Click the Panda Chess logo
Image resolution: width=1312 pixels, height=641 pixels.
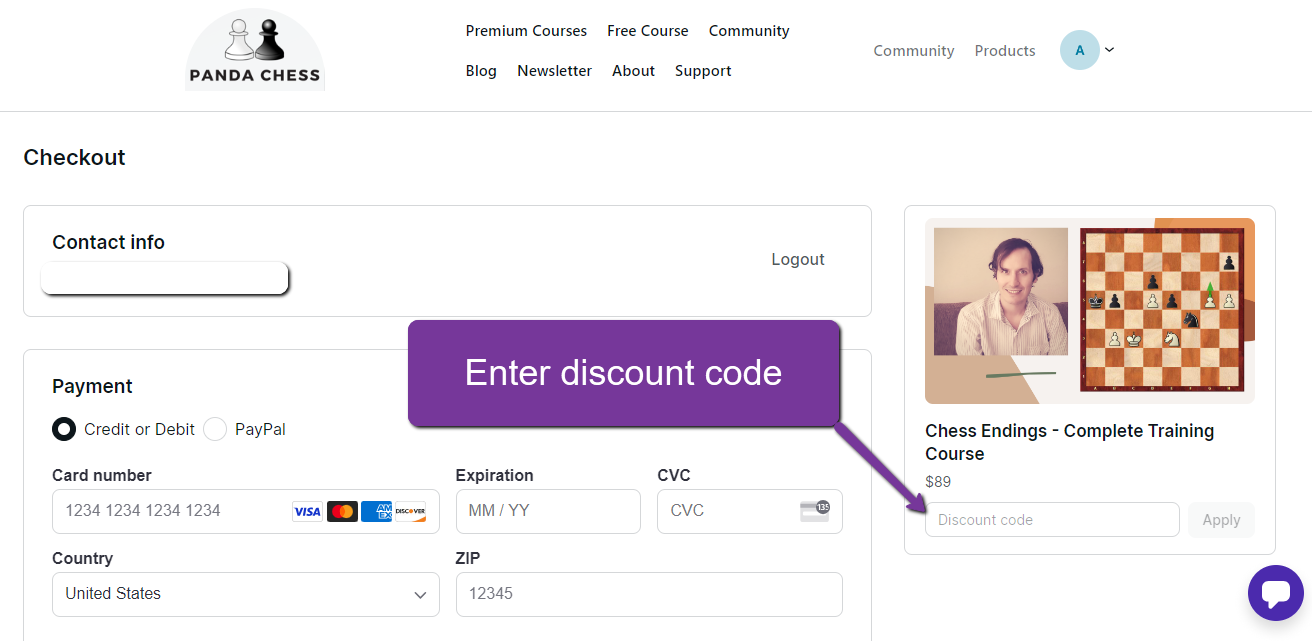click(255, 50)
